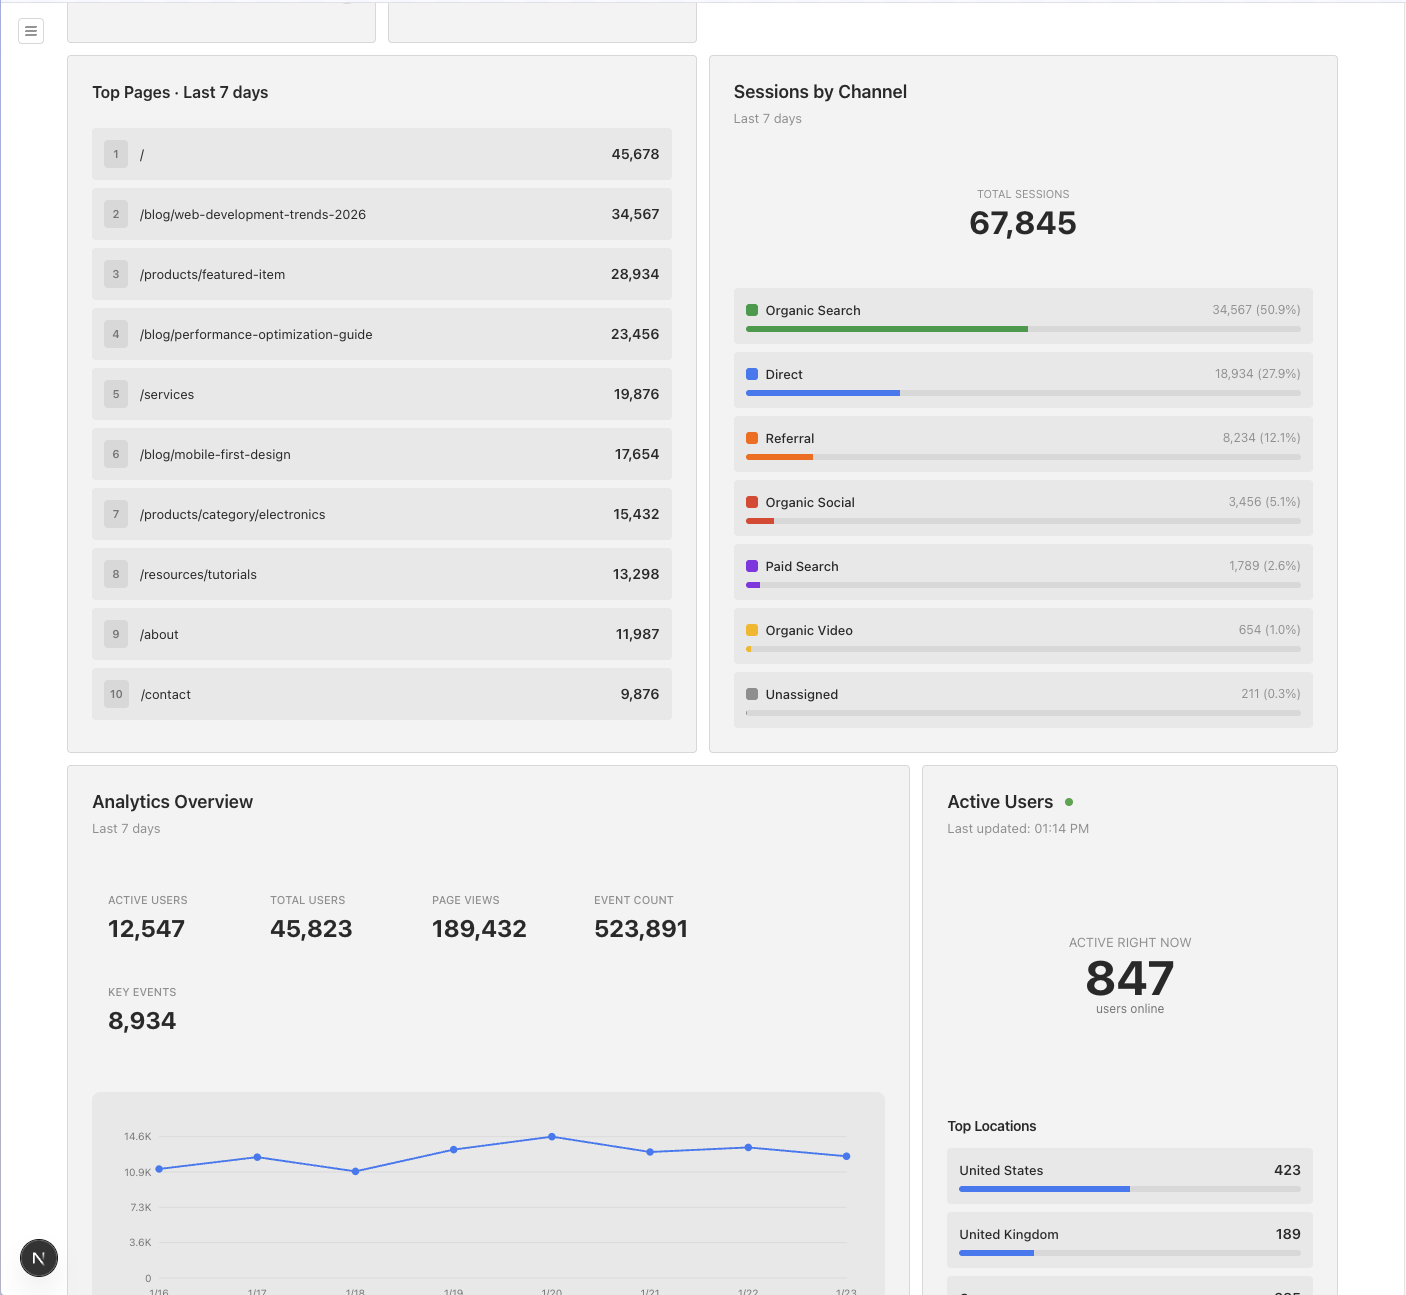Click the Referral channel progress bar

(x=1023, y=457)
